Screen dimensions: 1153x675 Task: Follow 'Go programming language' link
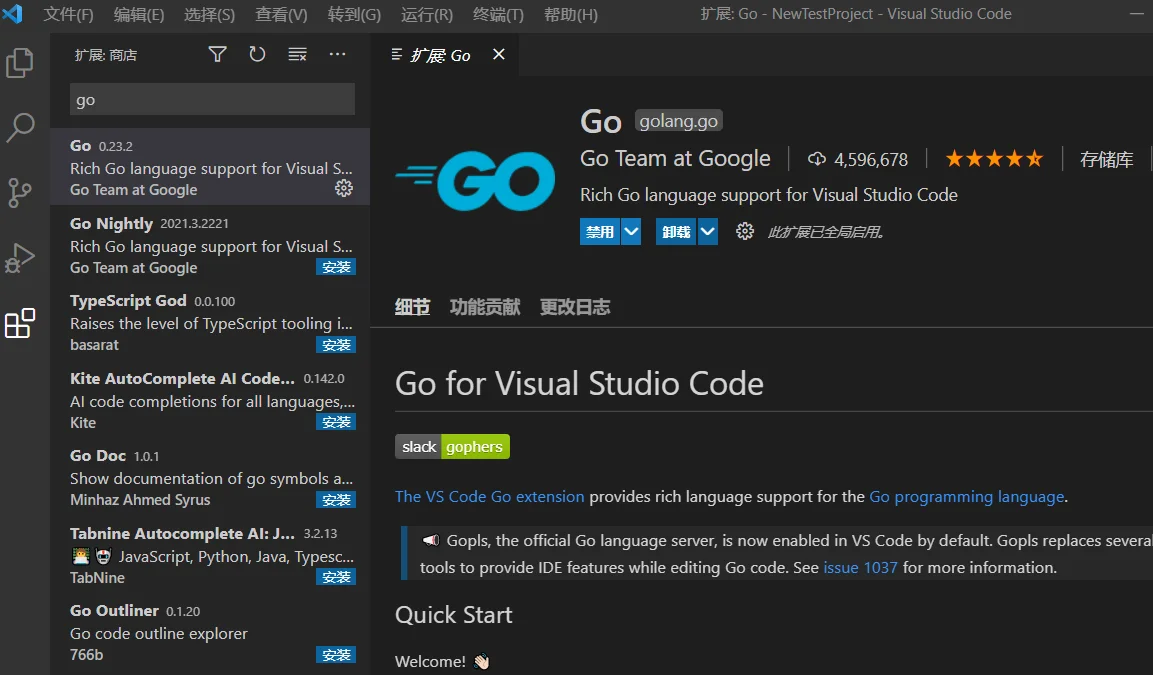[967, 496]
